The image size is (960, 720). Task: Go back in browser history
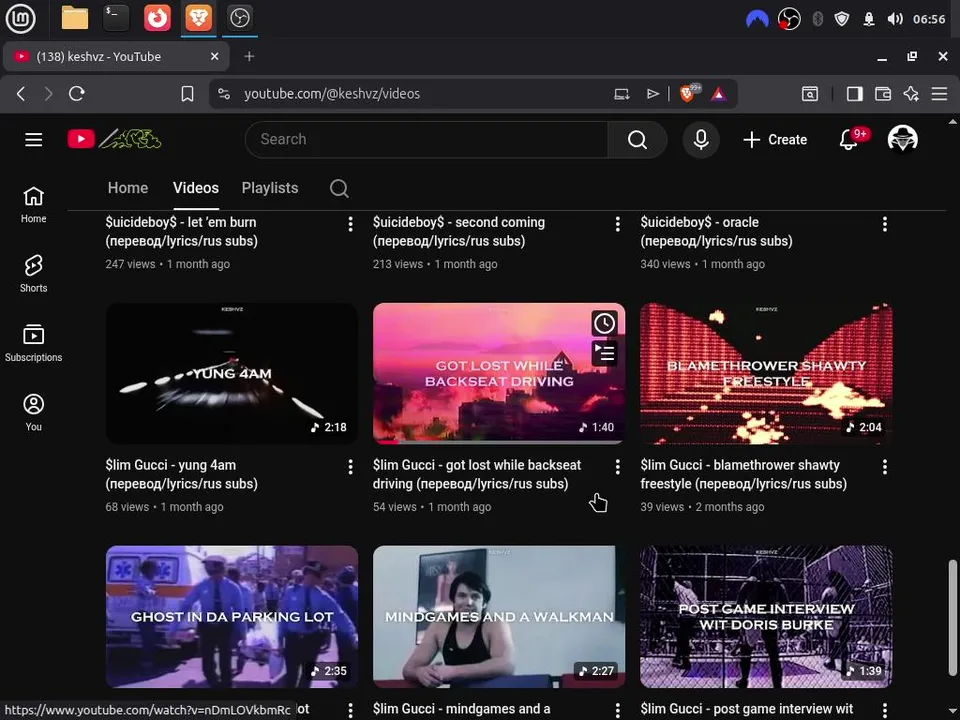[21, 94]
